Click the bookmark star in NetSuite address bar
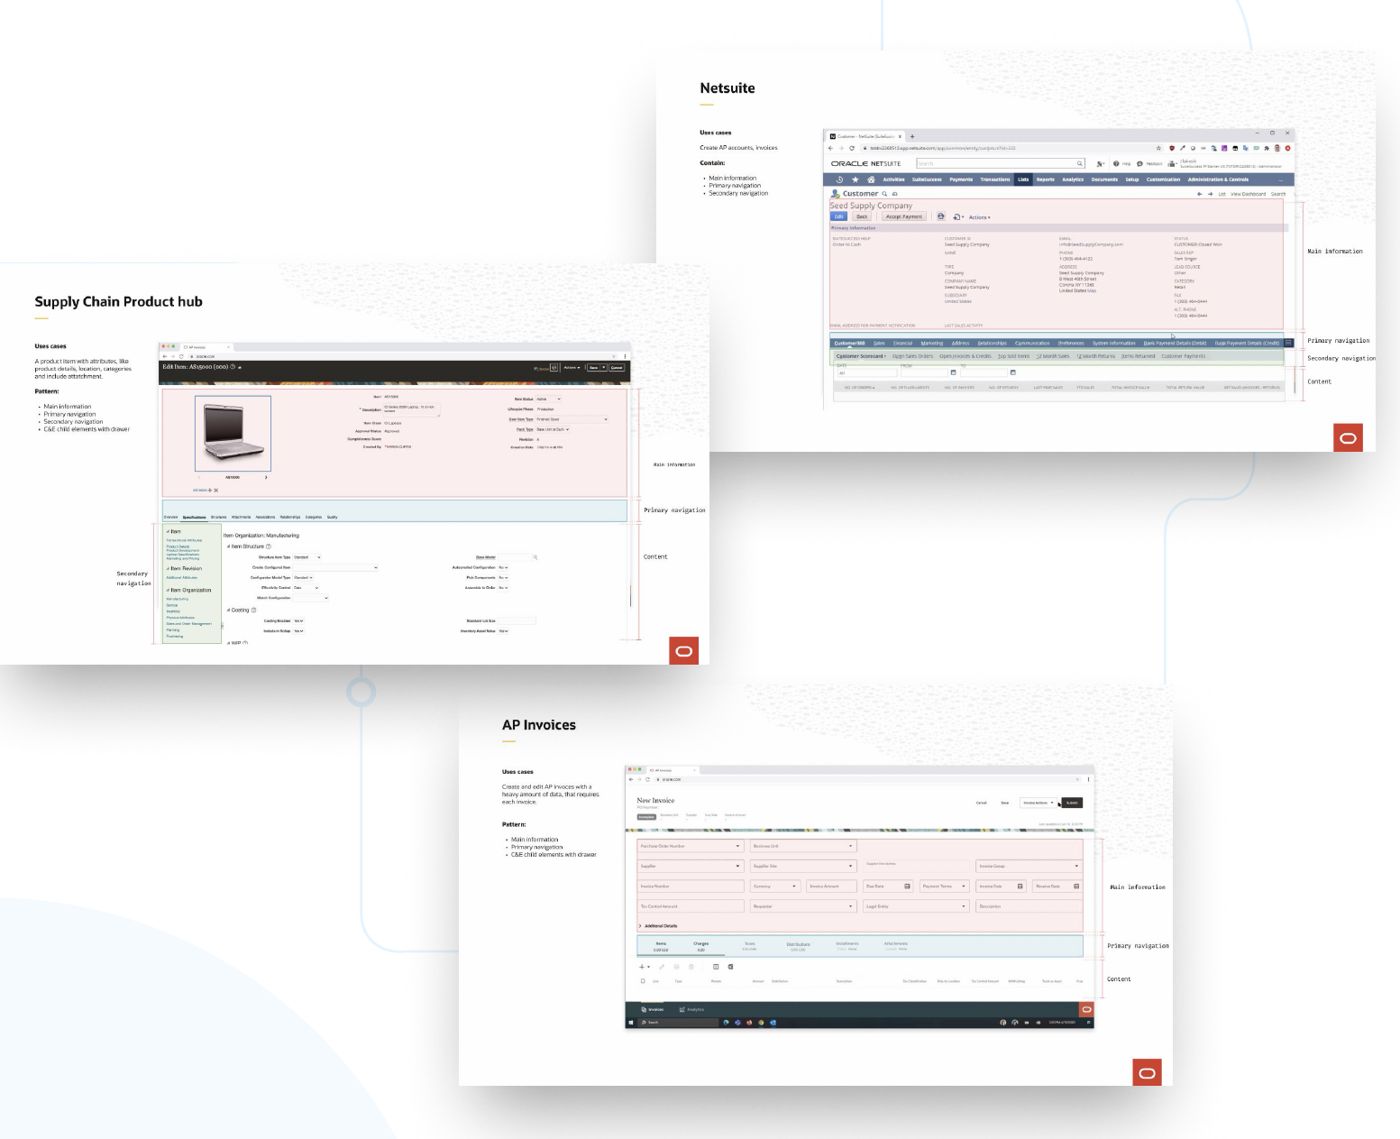 [1159, 148]
